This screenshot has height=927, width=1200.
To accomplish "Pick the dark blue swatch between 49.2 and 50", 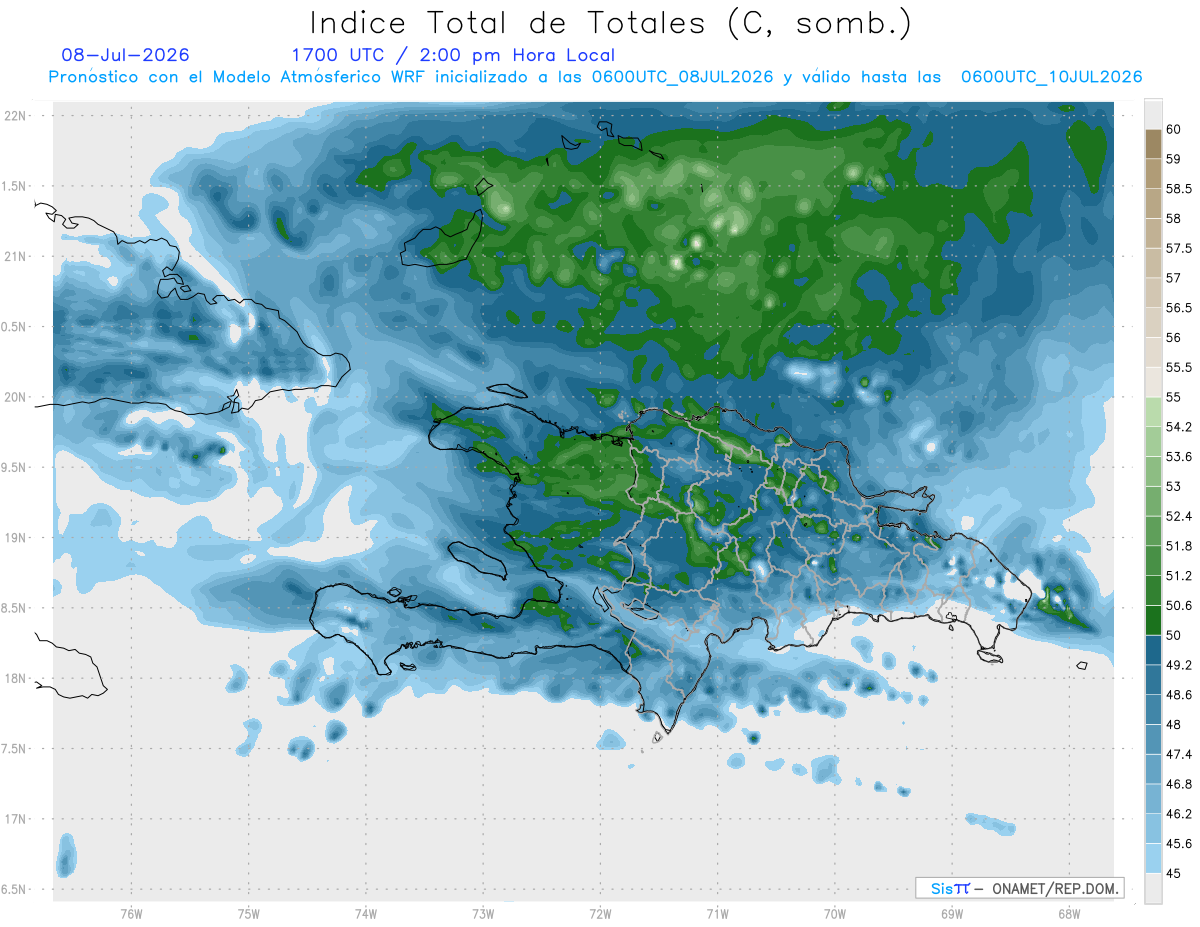I will point(1153,651).
